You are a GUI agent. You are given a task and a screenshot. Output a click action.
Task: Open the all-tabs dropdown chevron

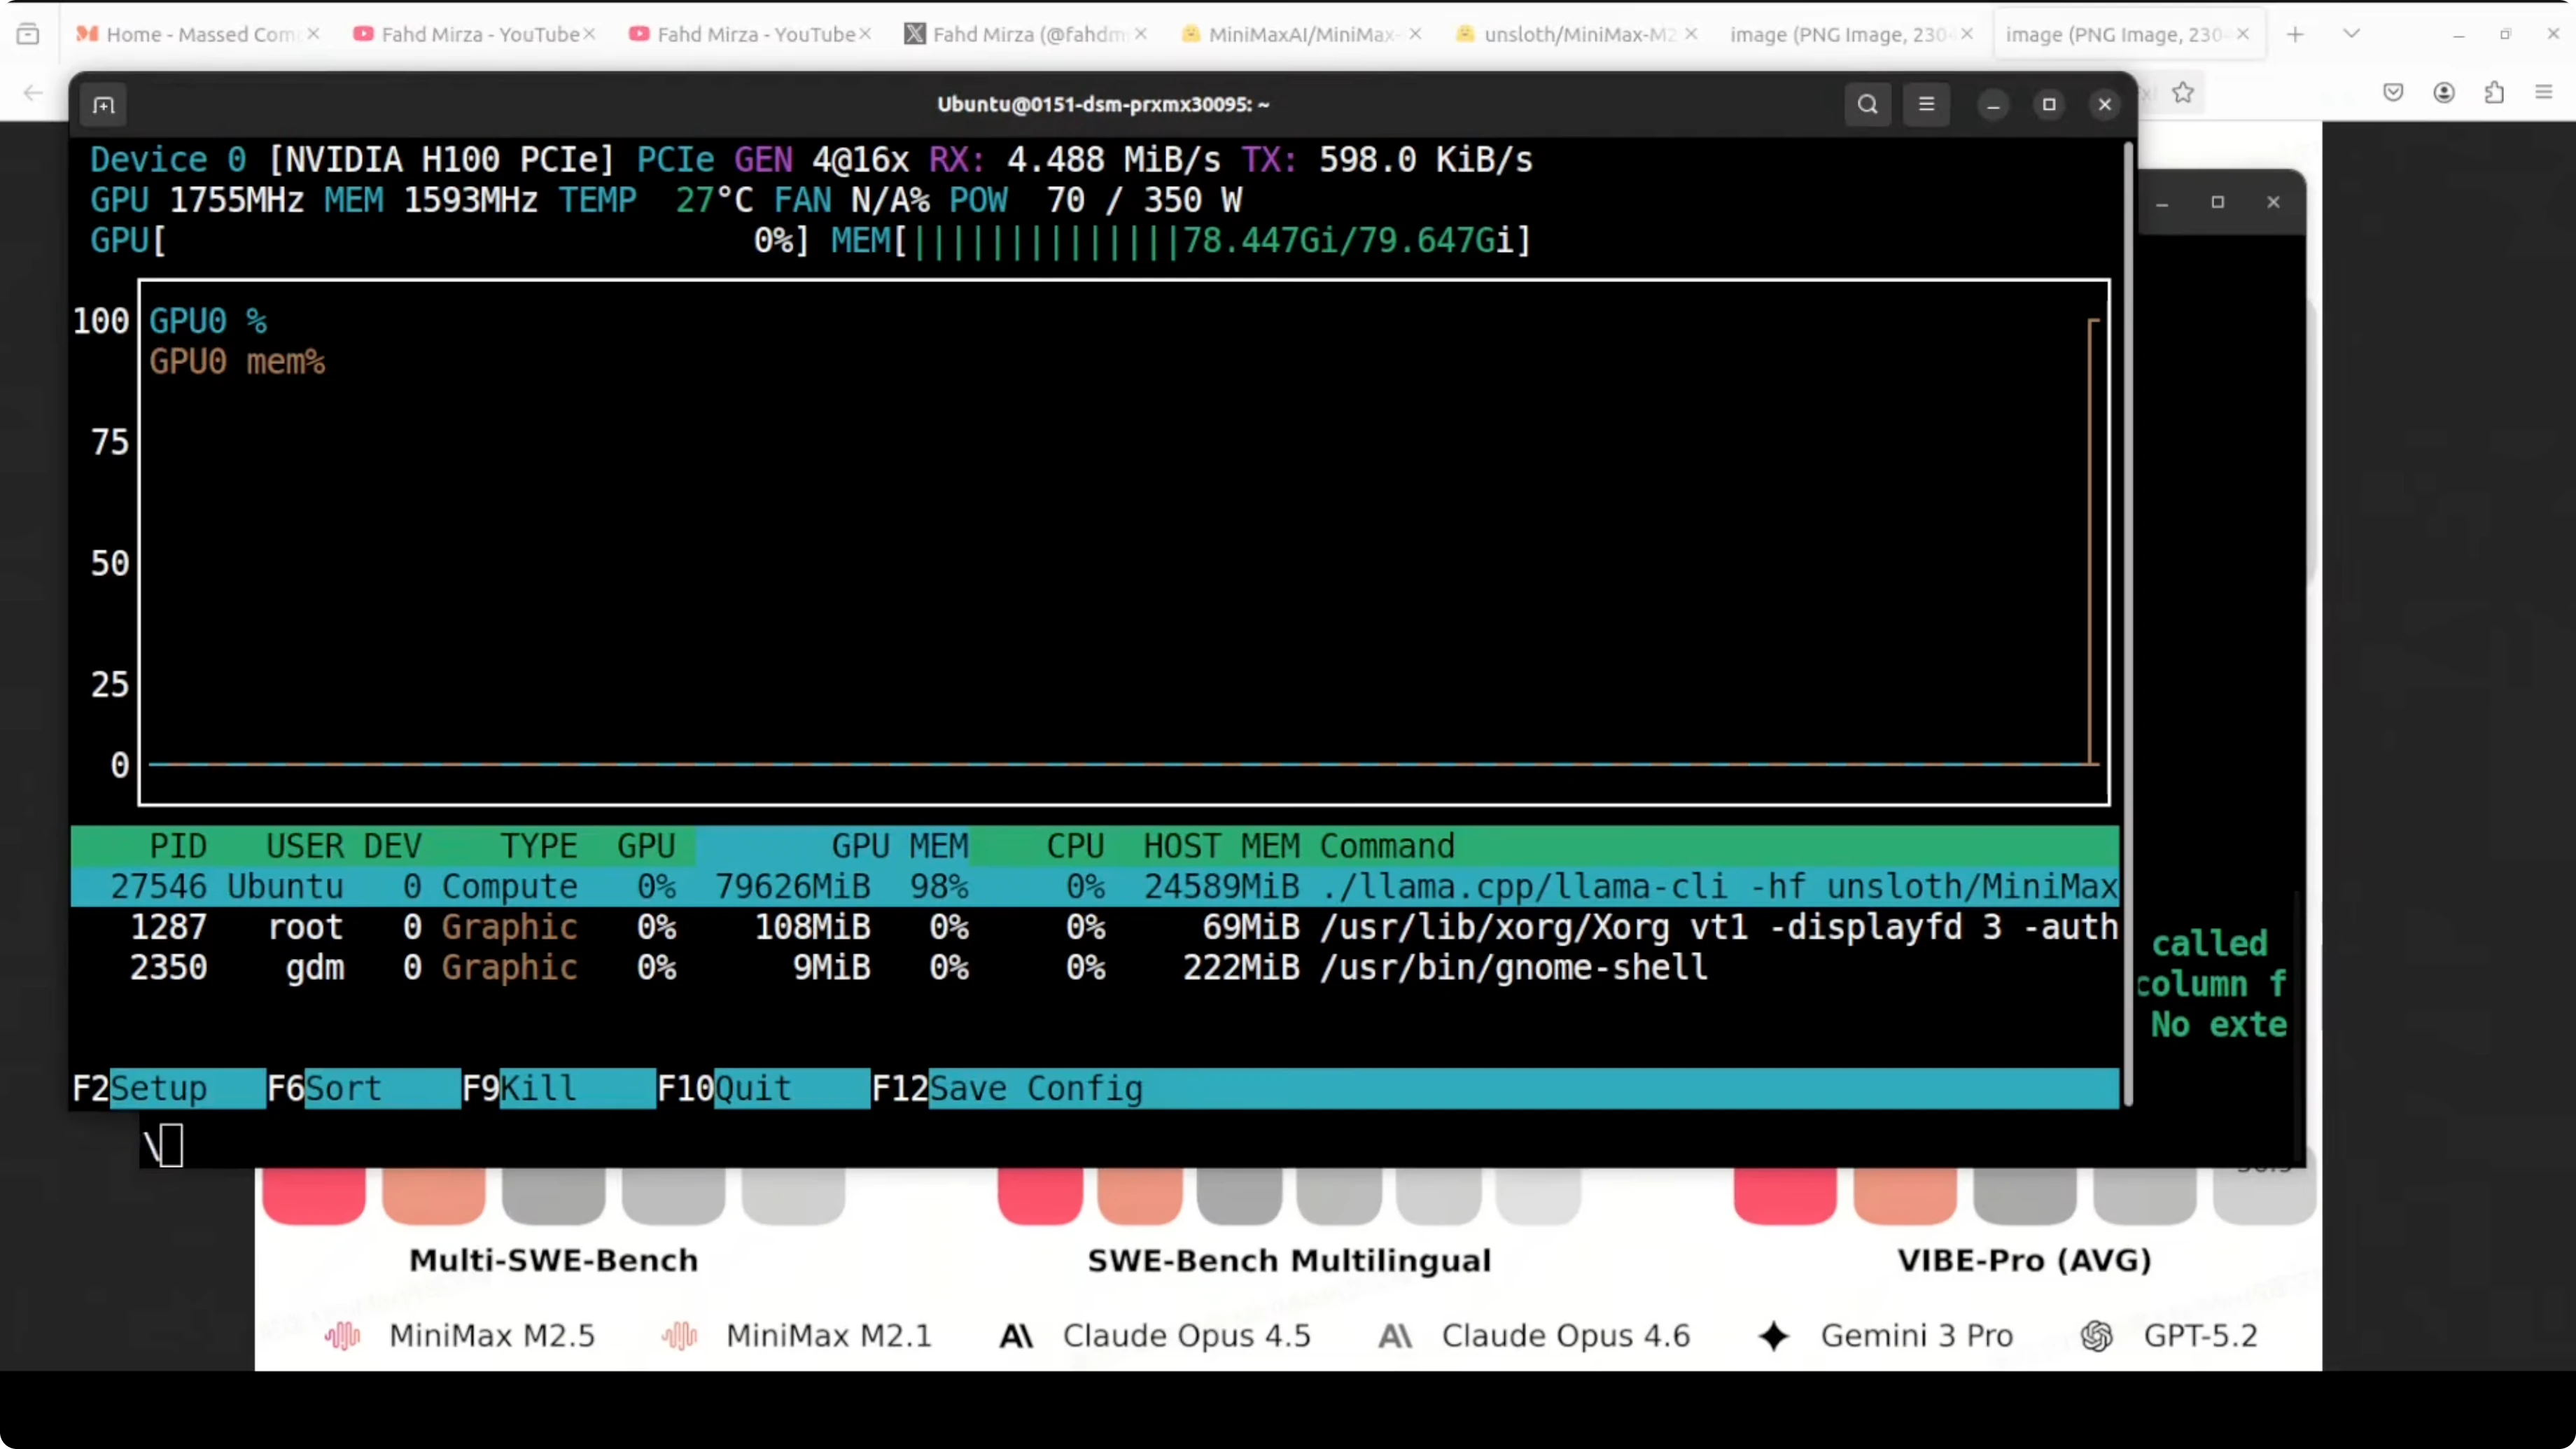[2351, 33]
